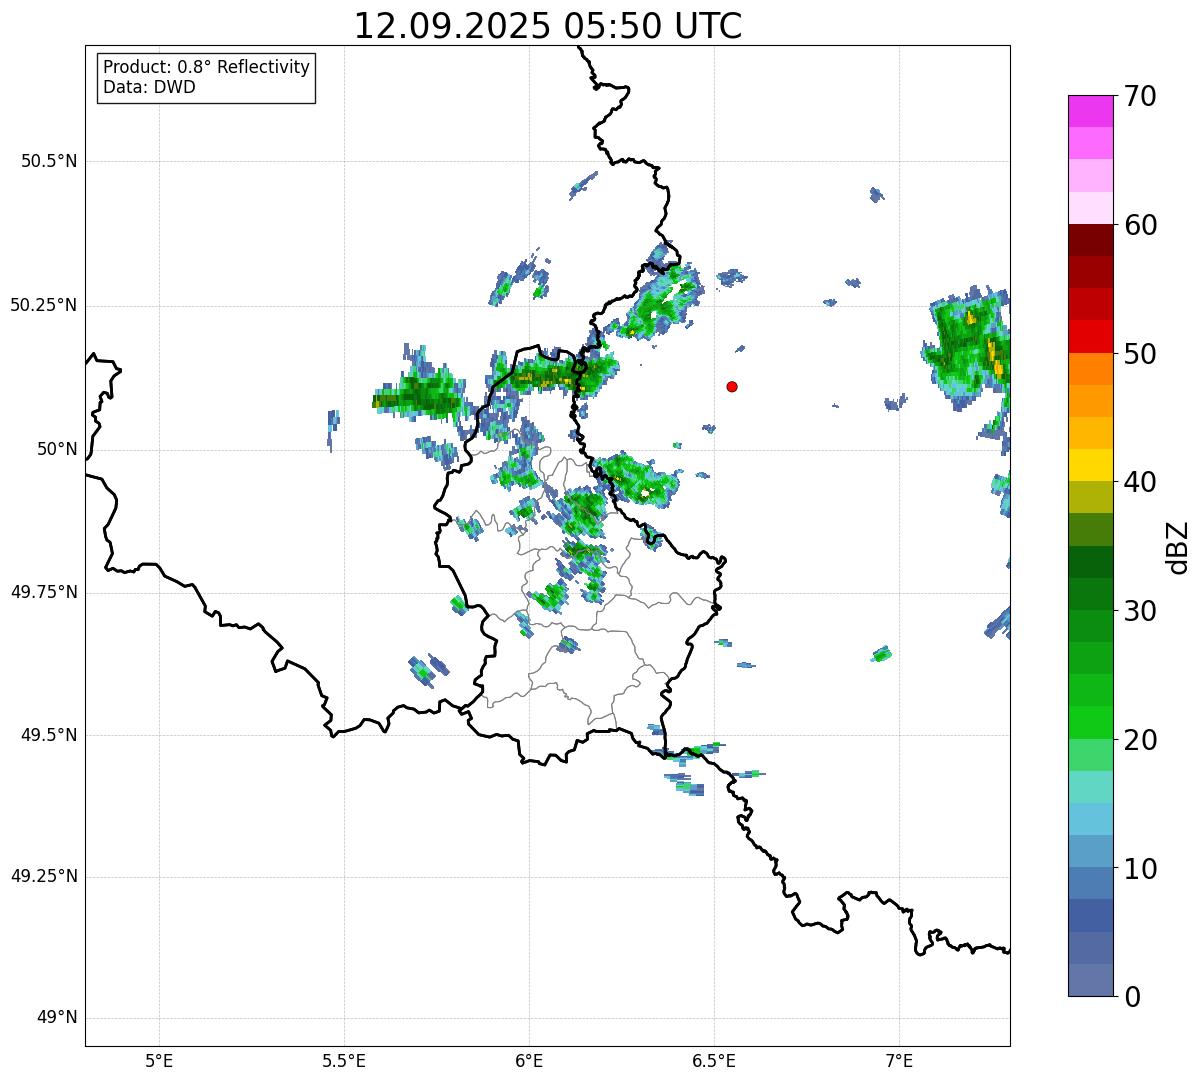This screenshot has width=1202, height=1081.
Task: Click the 5.5°E longitude label
Action: pos(344,1060)
